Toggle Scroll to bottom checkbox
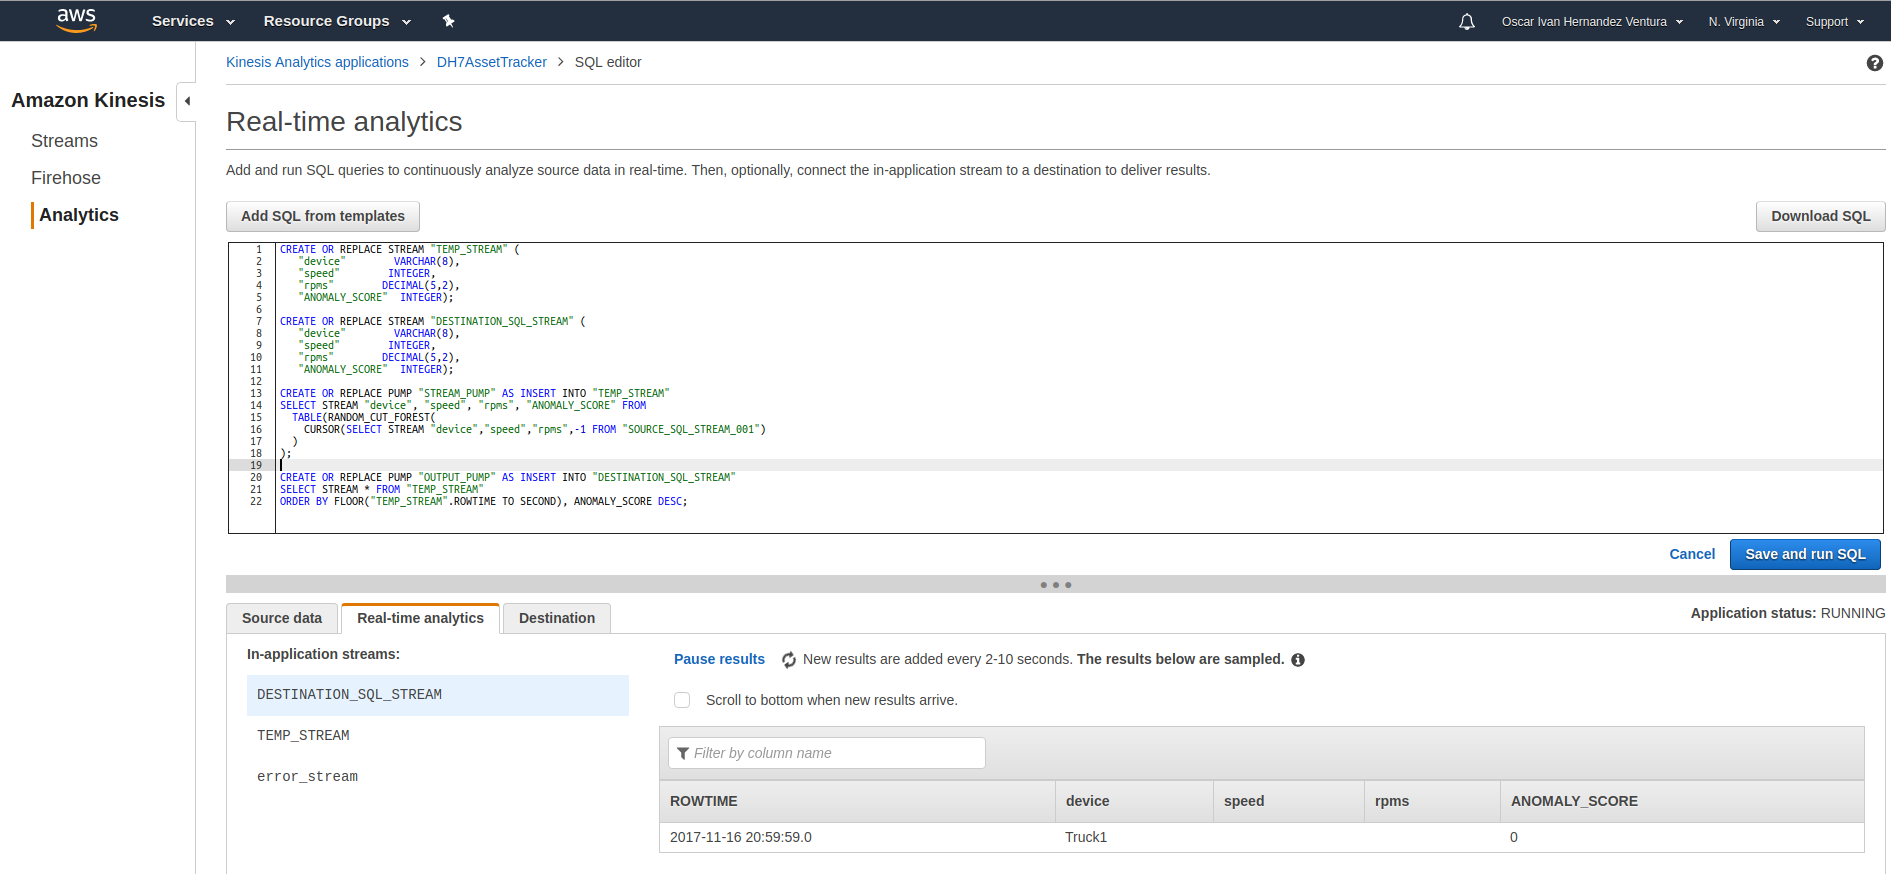 click(682, 700)
